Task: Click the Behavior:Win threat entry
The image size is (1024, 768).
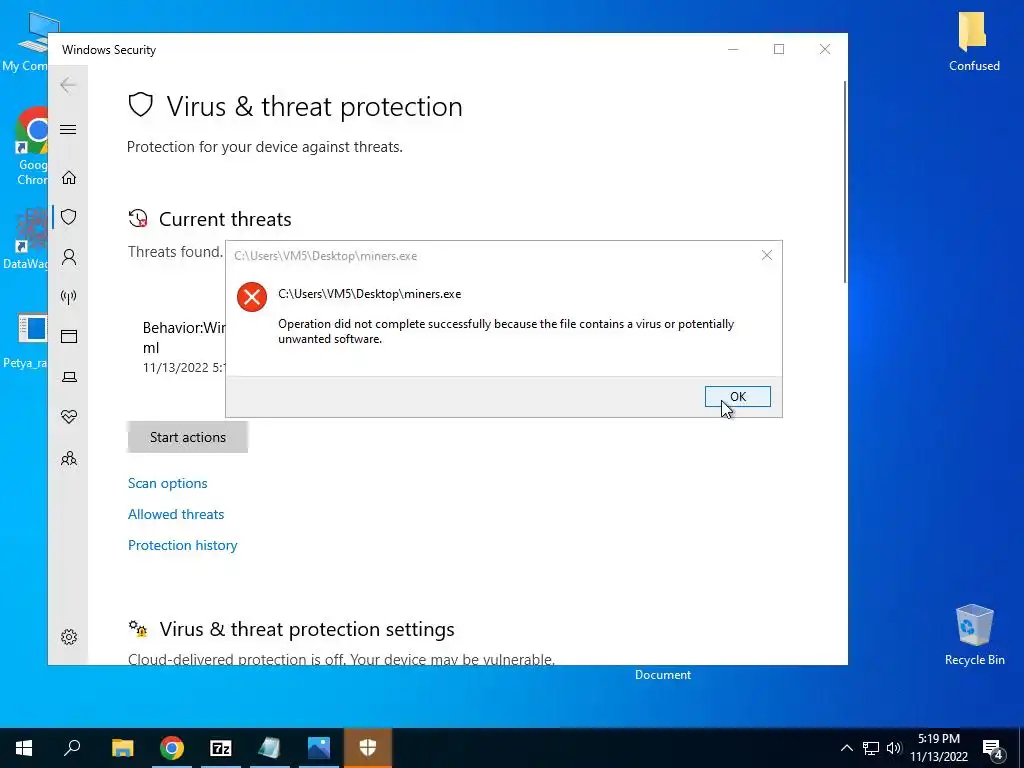Action: pyautogui.click(x=184, y=347)
